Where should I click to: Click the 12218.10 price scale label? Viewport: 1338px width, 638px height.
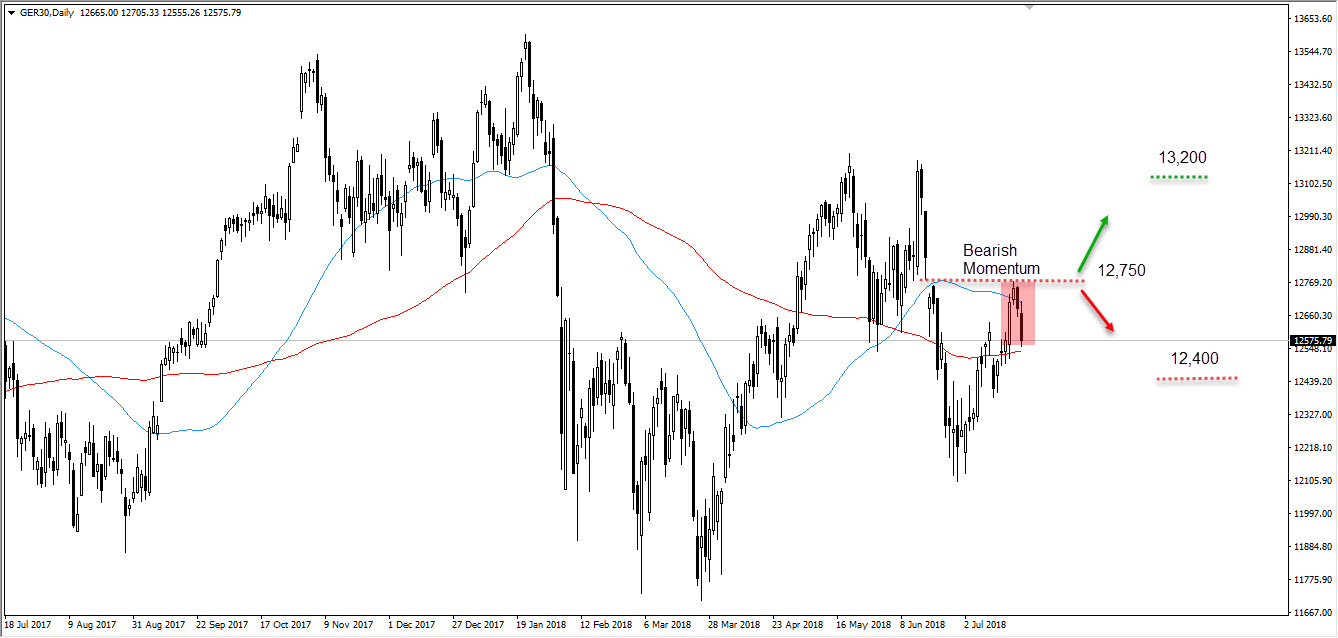[1313, 447]
